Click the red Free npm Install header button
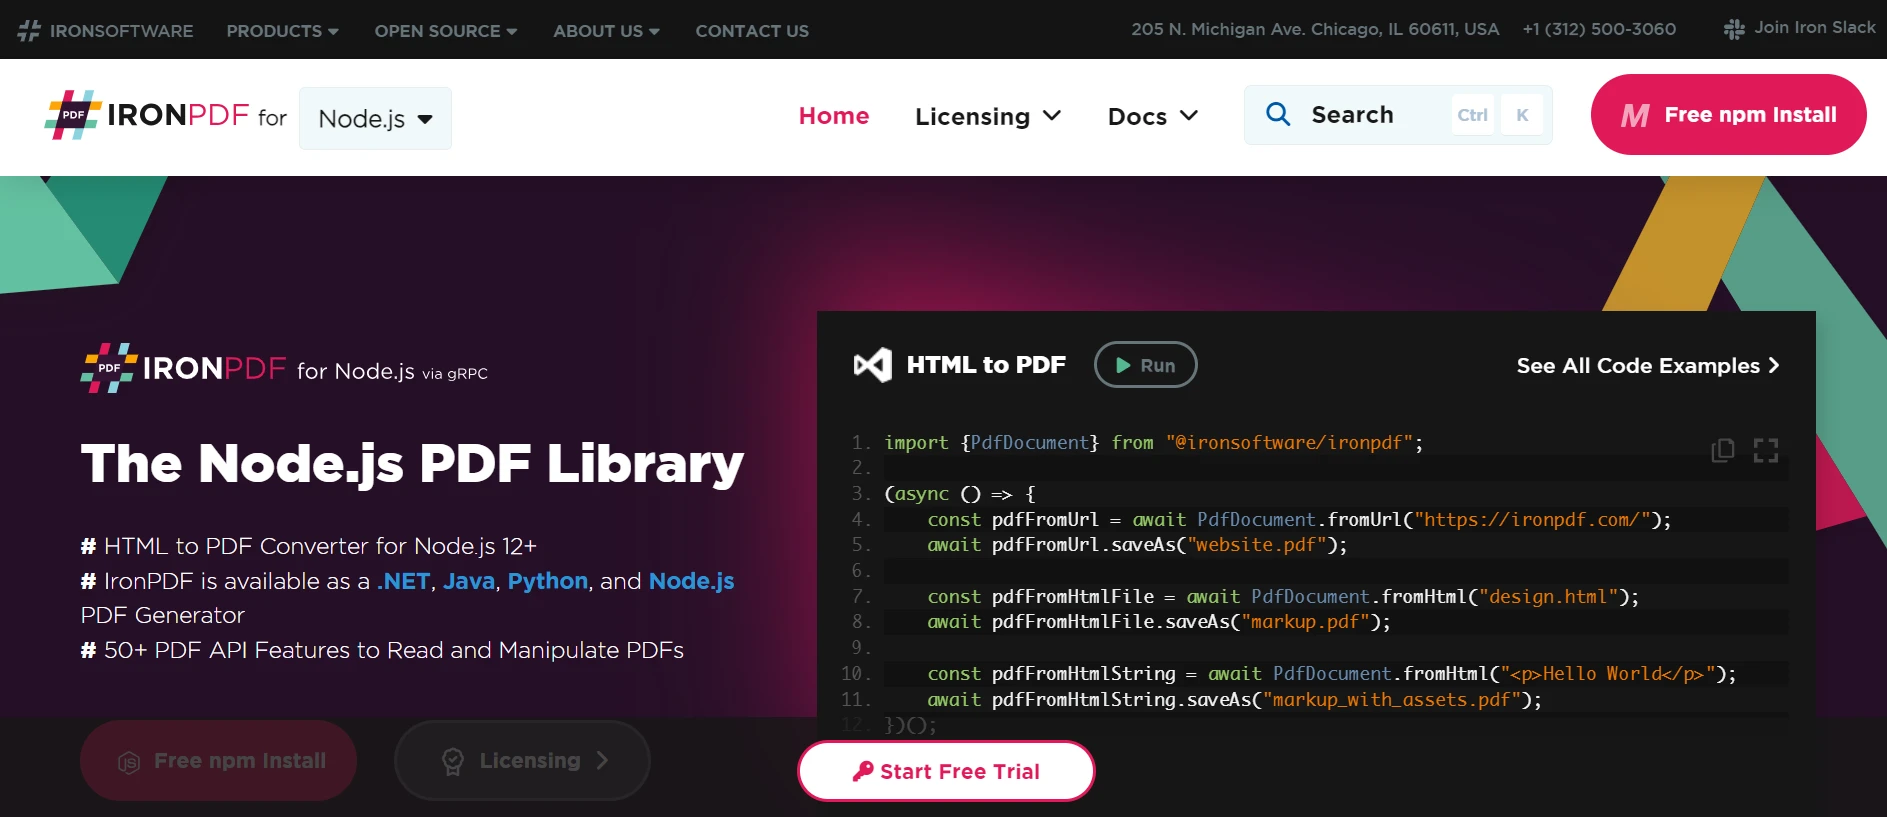The height and width of the screenshot is (817, 1887). pyautogui.click(x=1728, y=114)
